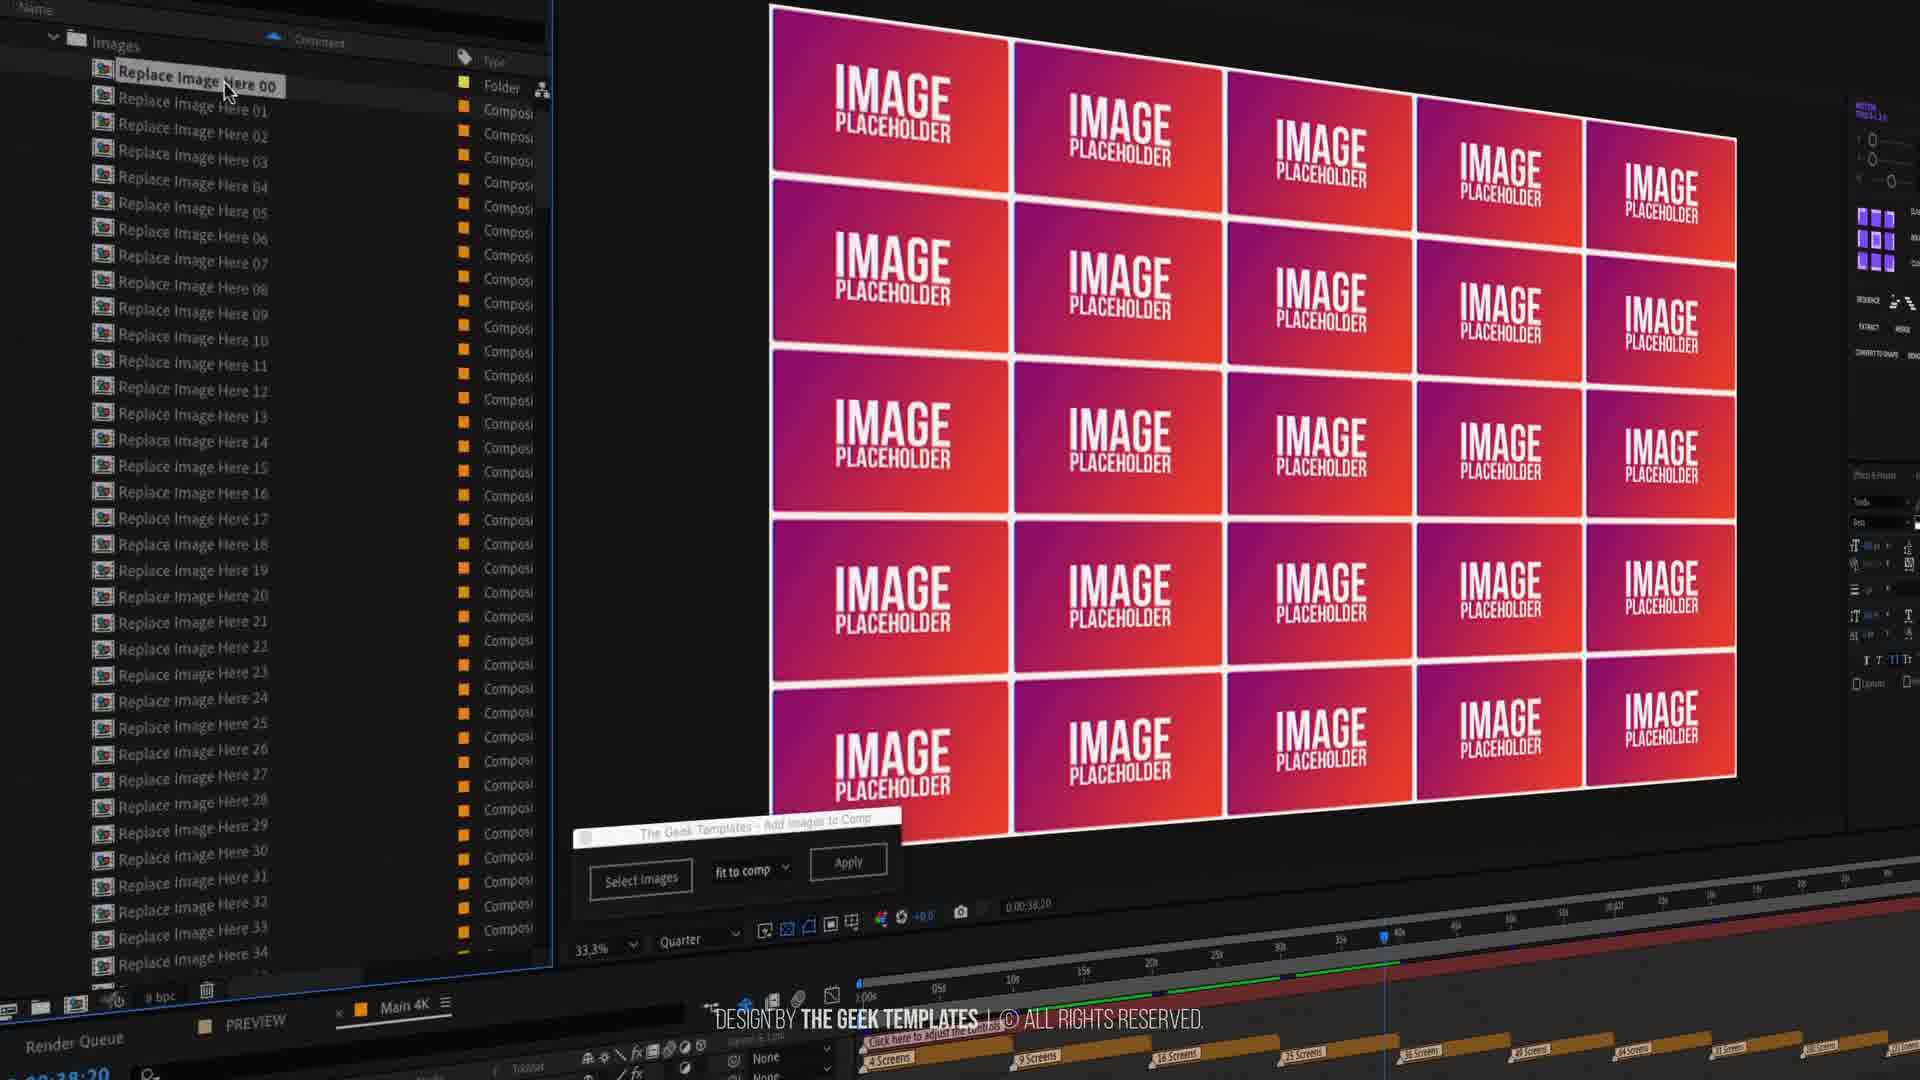Viewport: 1920px width, 1080px height.
Task: Create a new folder in Project panel
Action: tap(40, 1006)
